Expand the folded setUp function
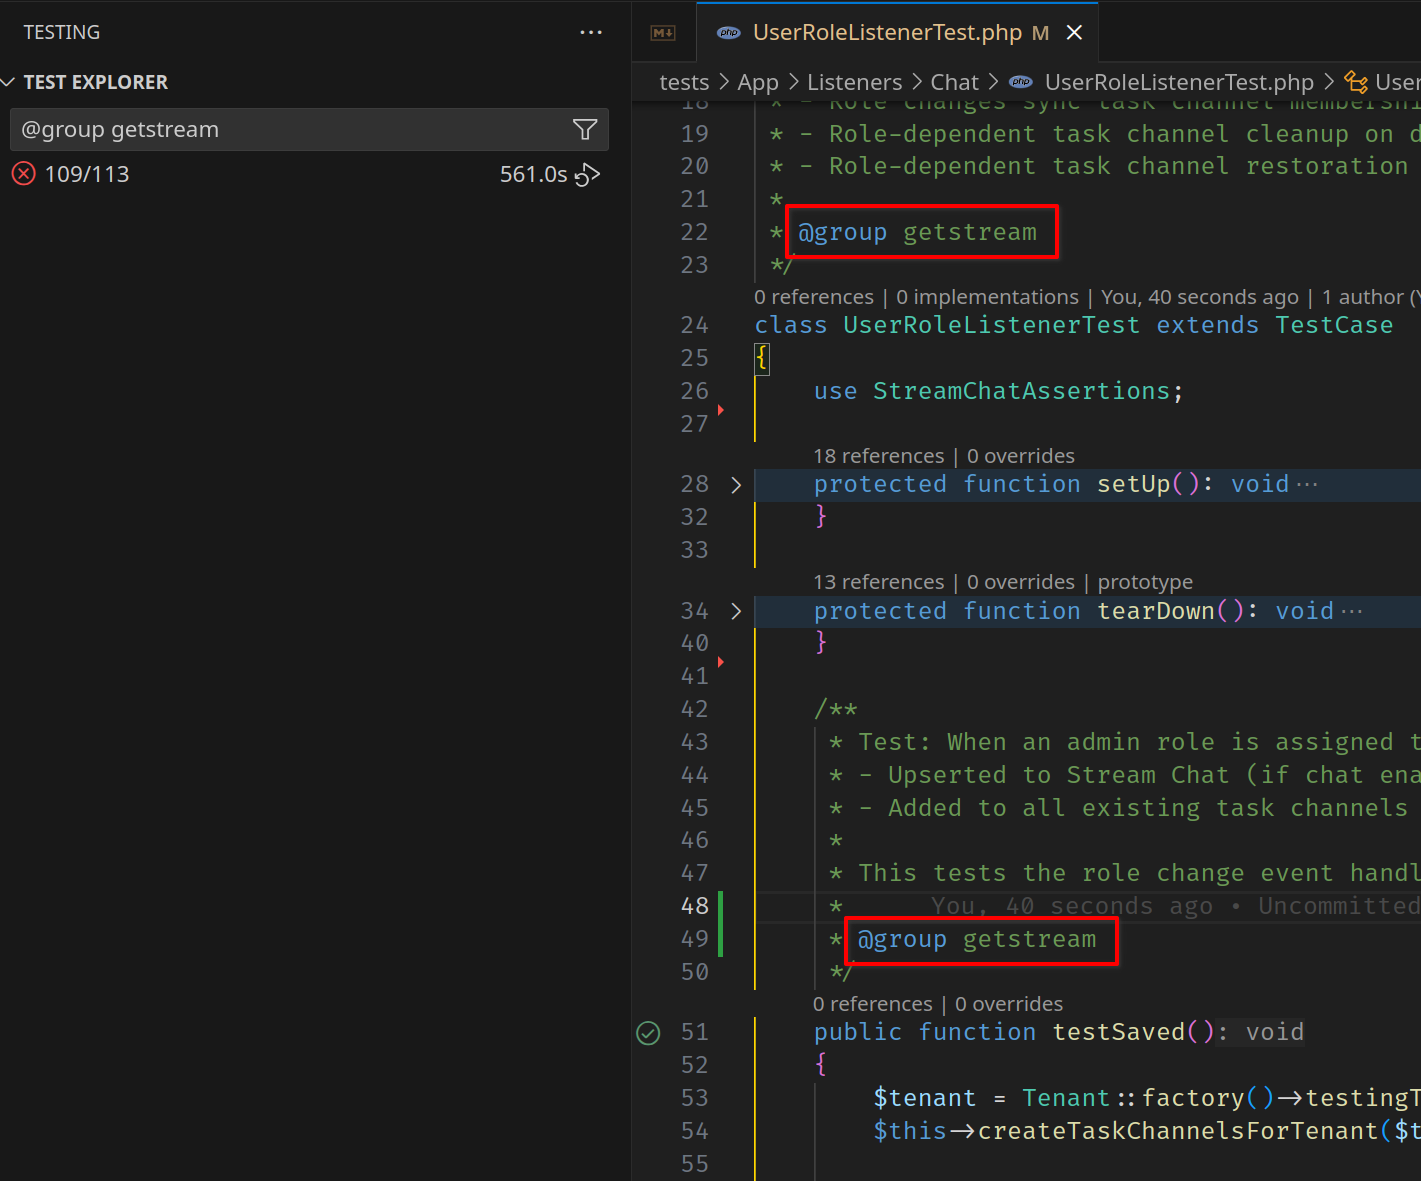The image size is (1421, 1181). 736,485
